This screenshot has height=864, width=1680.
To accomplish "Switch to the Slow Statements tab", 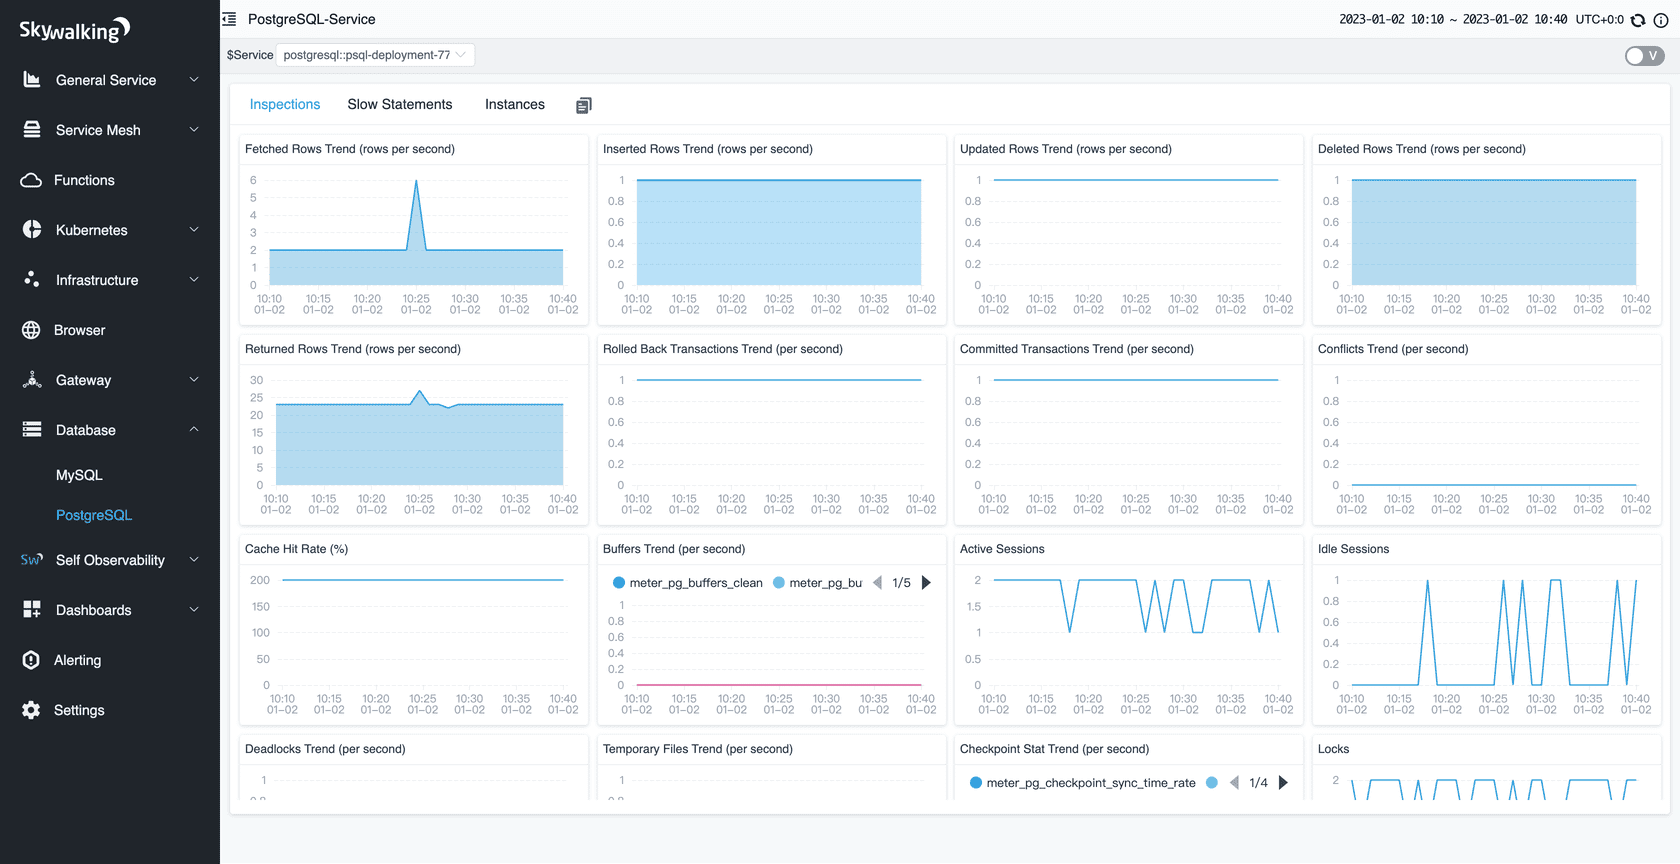I will 400,104.
